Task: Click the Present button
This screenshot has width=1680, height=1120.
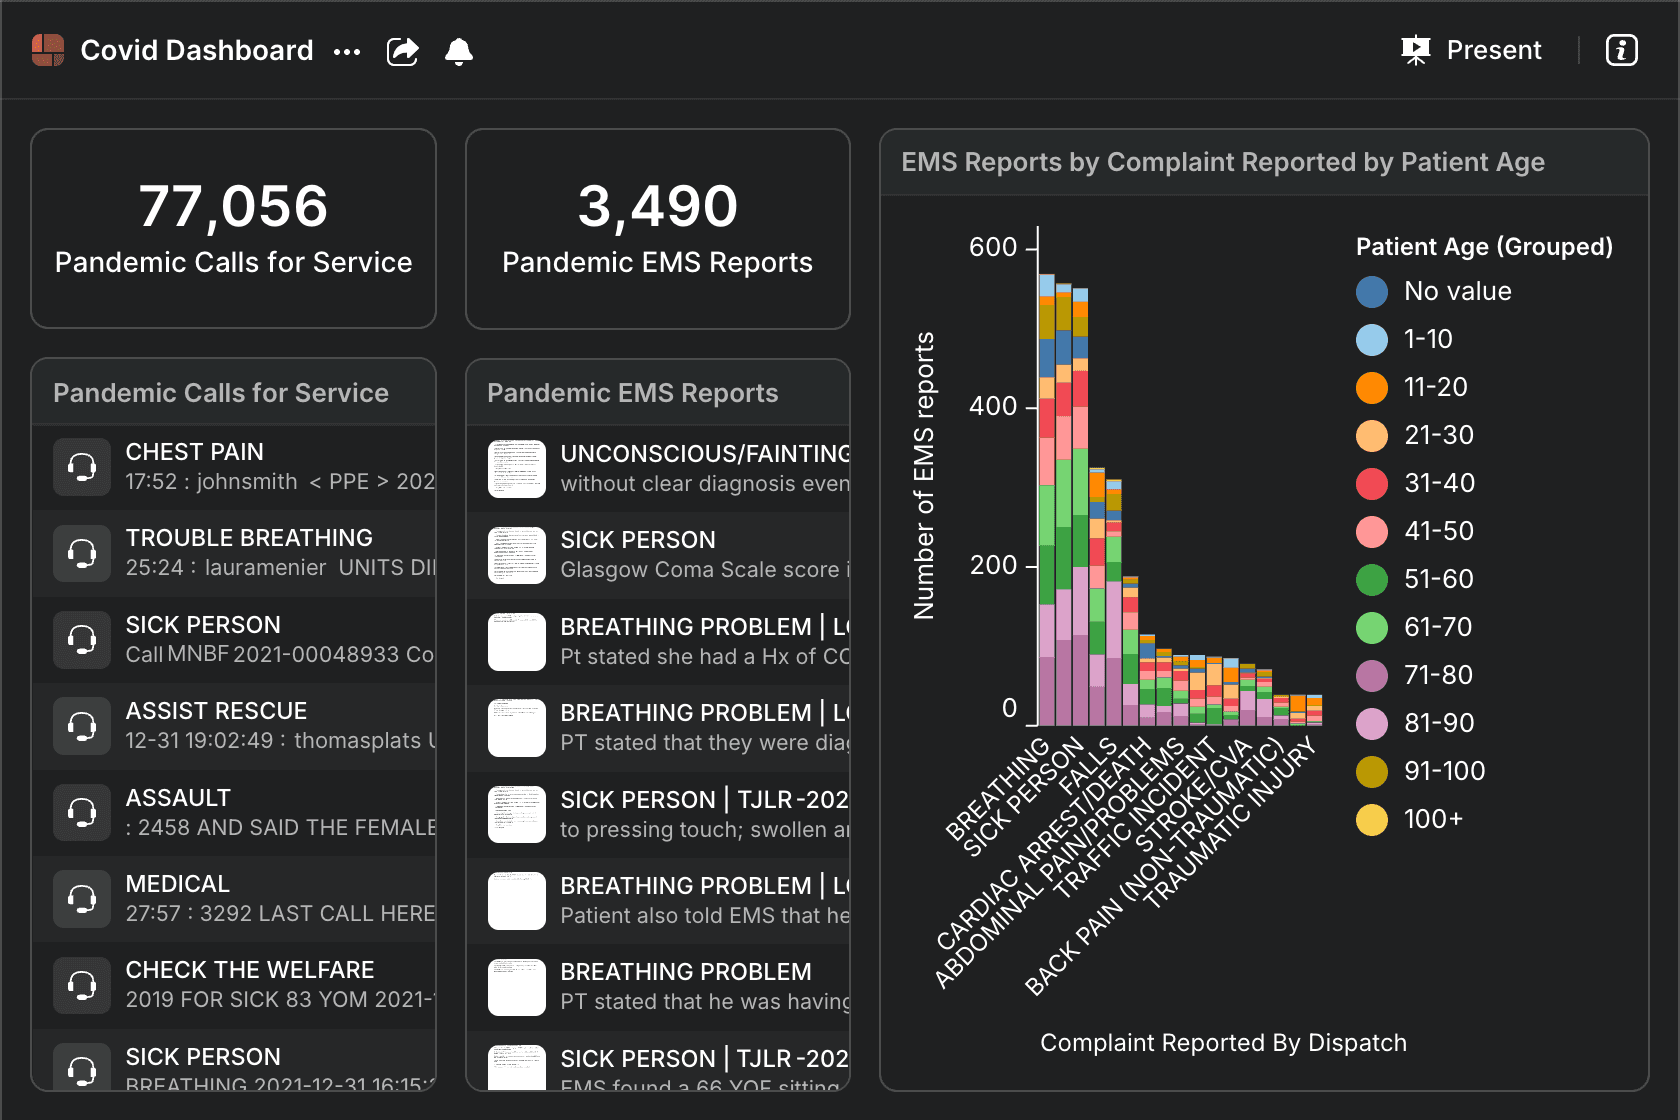Action: 1472,50
